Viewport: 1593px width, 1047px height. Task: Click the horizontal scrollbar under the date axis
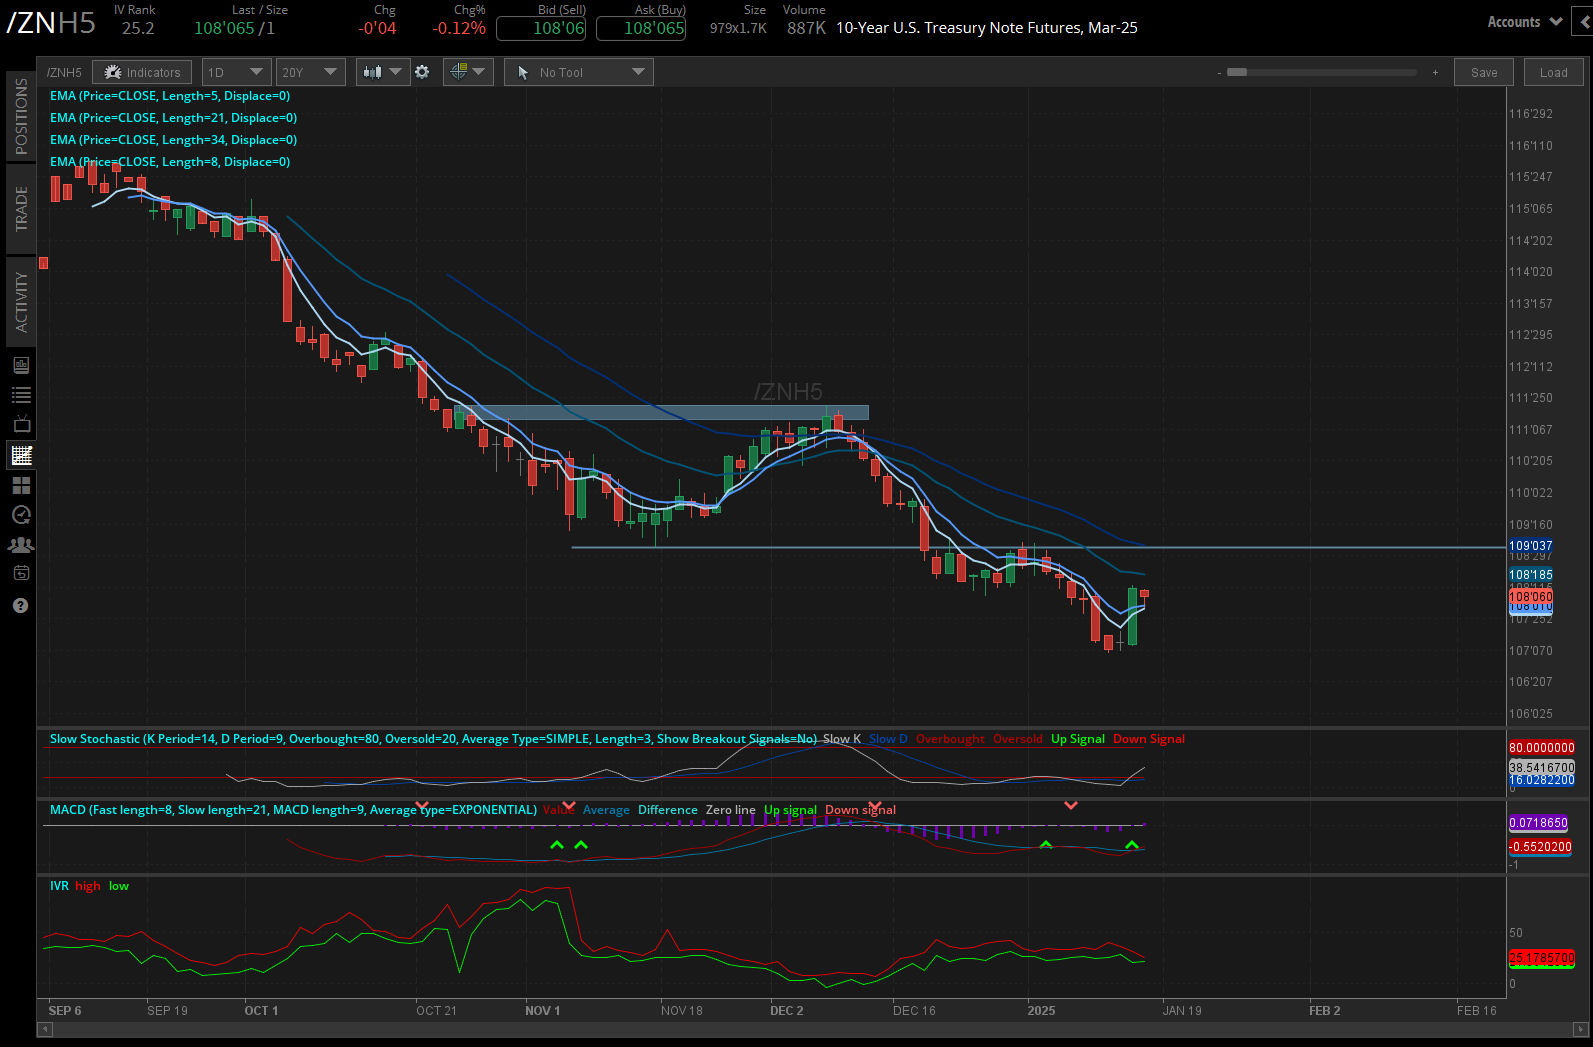(x=812, y=1028)
